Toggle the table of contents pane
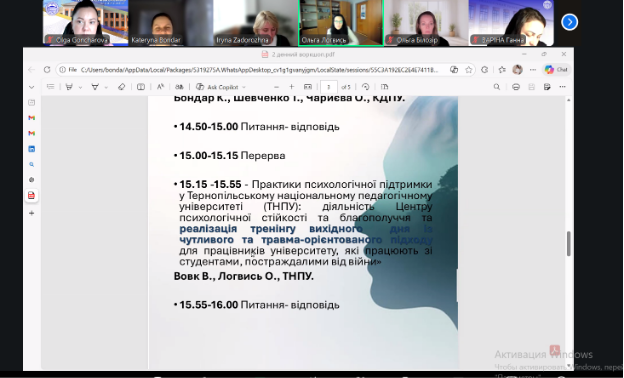624x378 pixels. click(51, 87)
